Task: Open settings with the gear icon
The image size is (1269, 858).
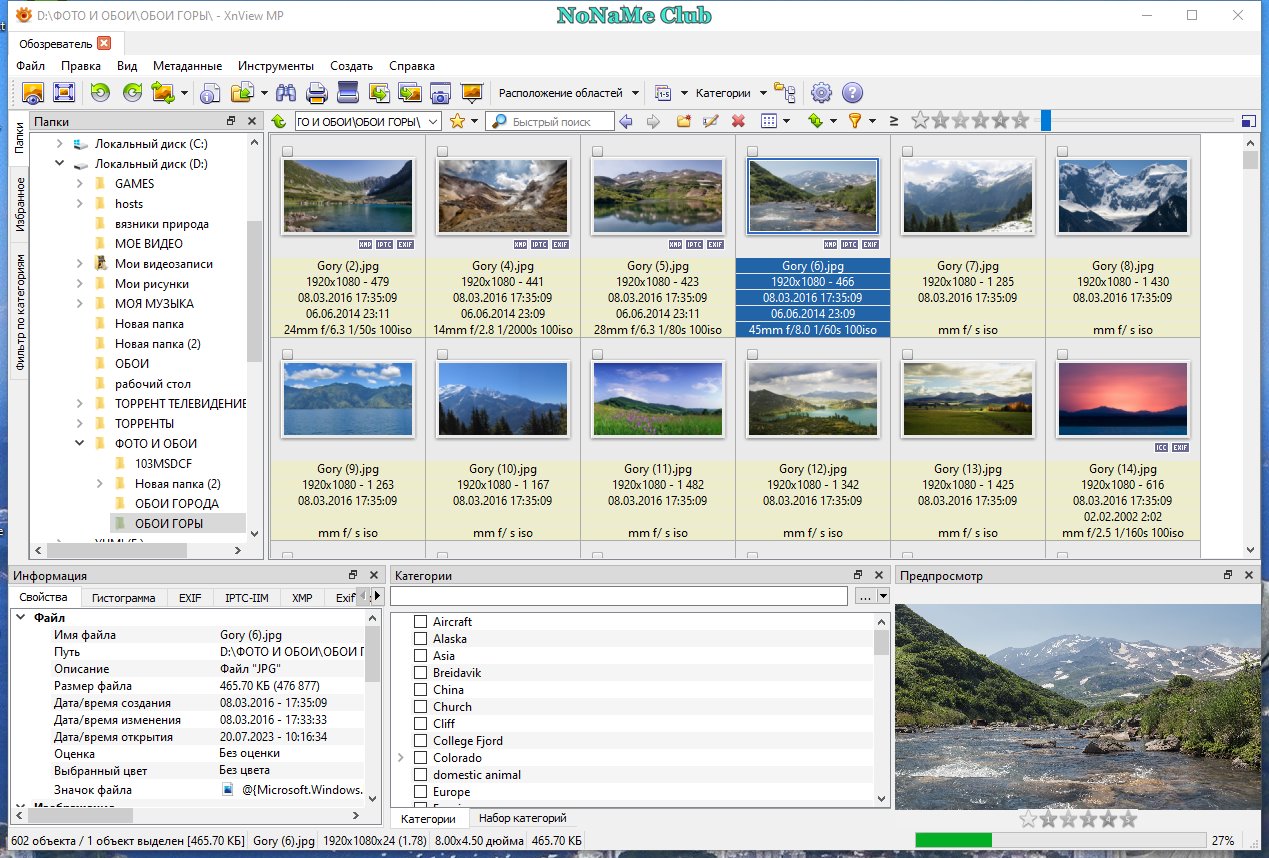Action: 821,93
